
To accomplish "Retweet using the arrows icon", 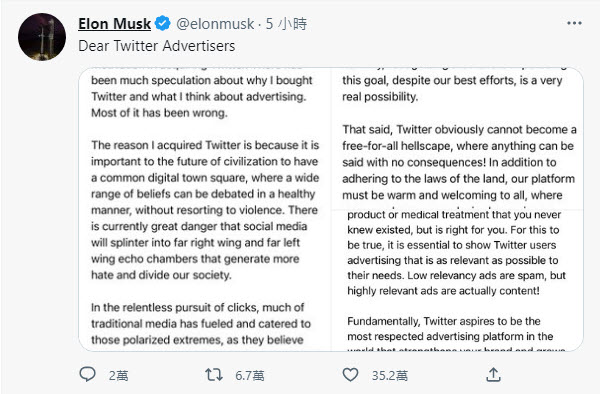I will [214, 374].
